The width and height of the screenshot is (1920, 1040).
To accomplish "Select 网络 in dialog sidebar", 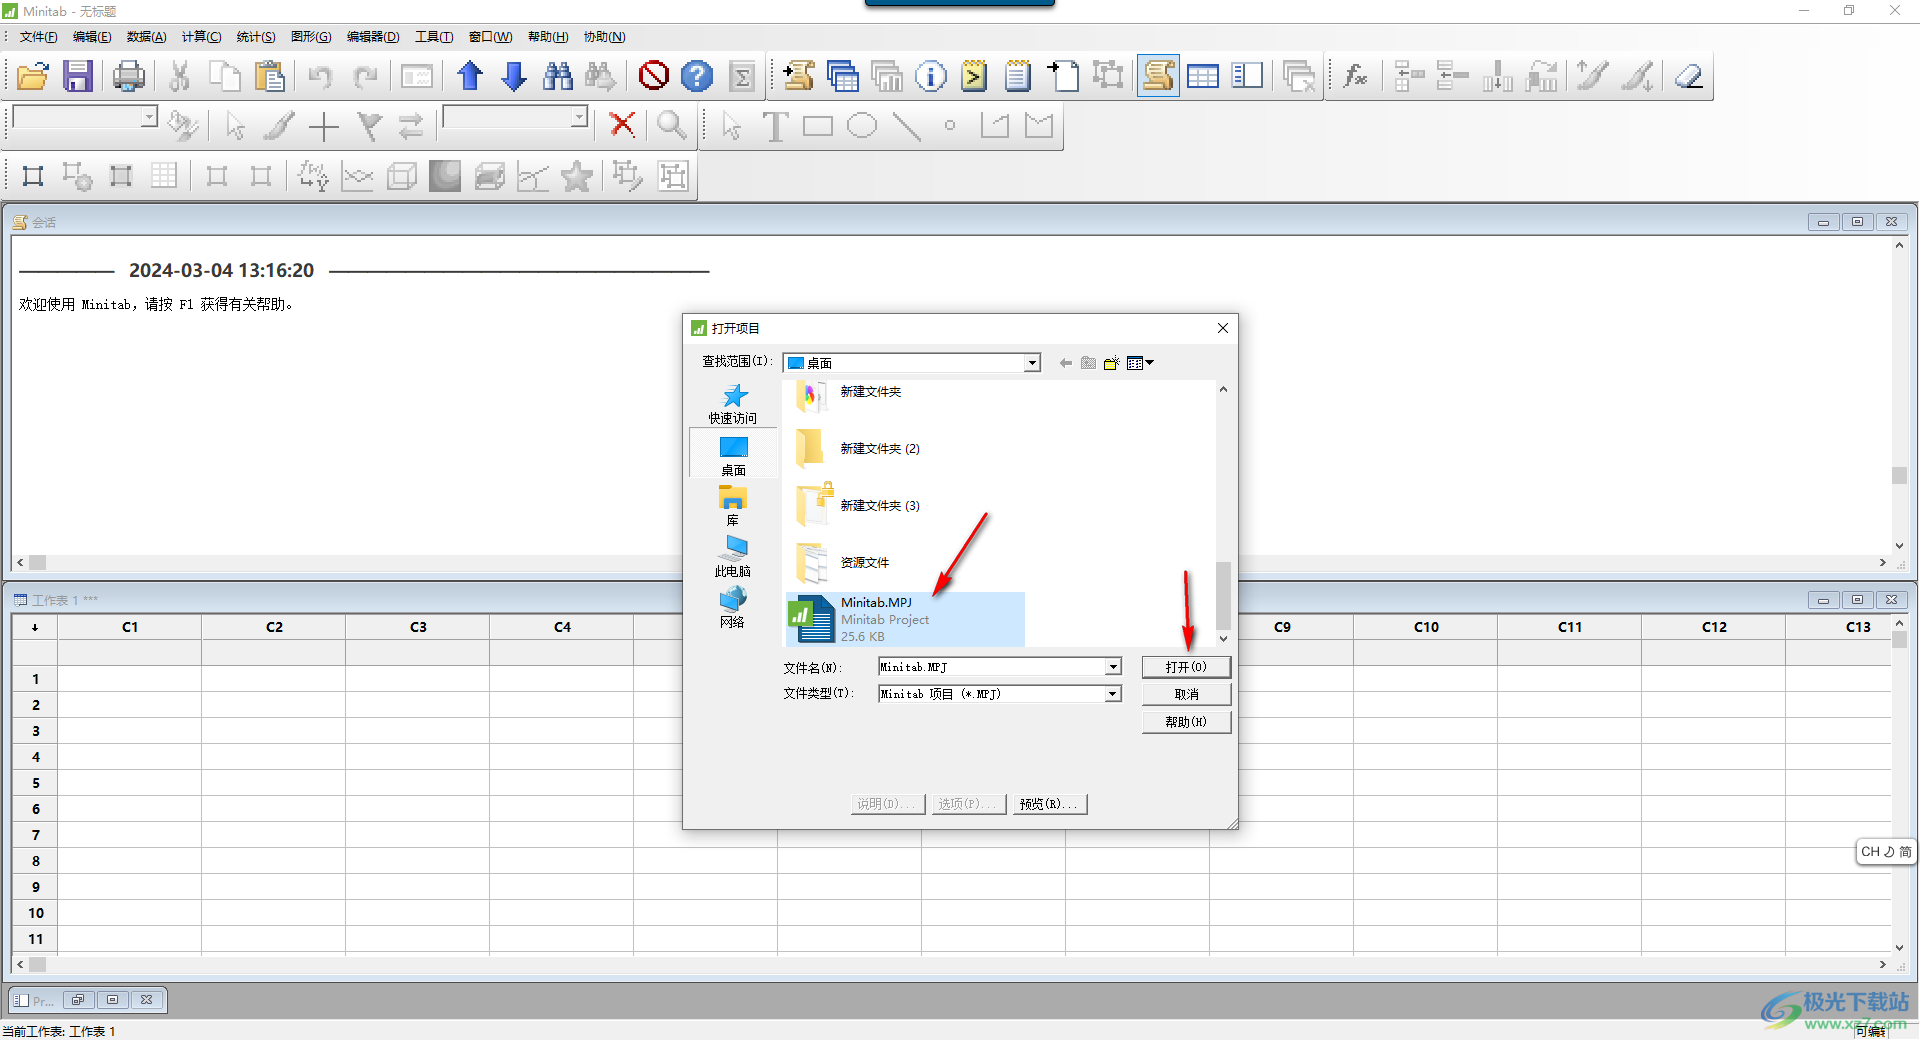I will pyautogui.click(x=733, y=608).
